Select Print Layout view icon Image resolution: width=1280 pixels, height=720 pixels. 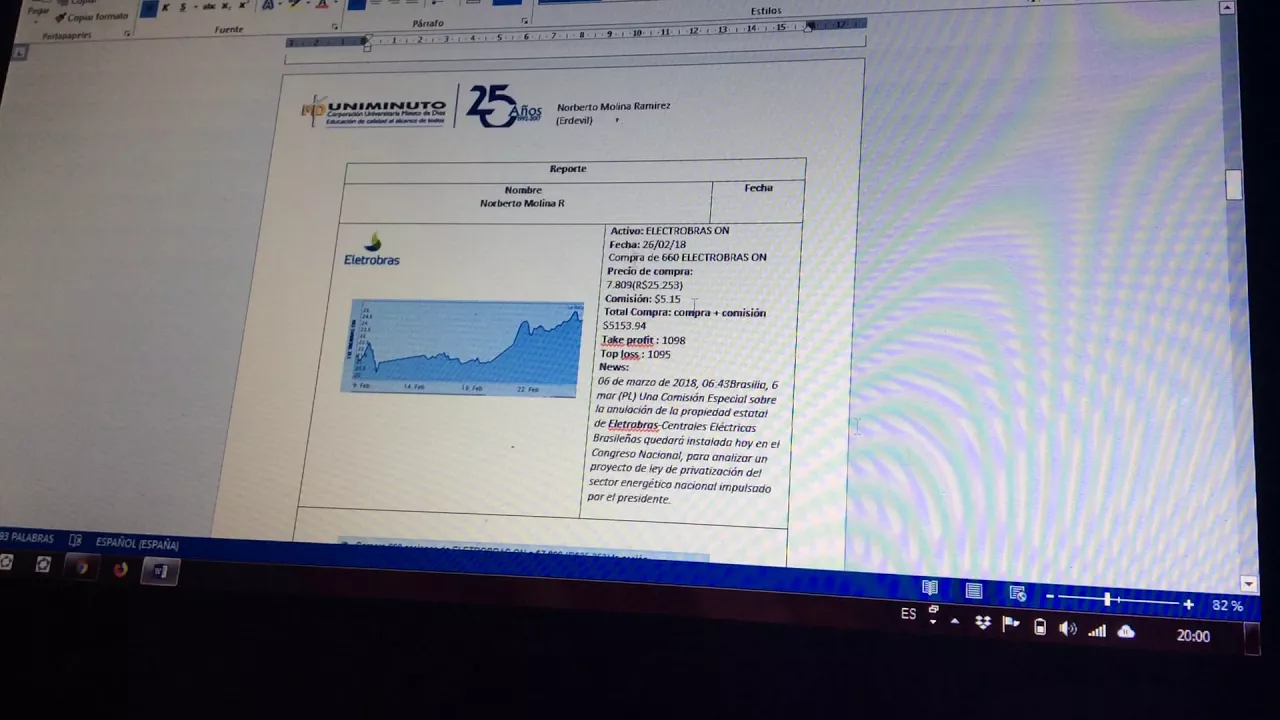click(974, 591)
